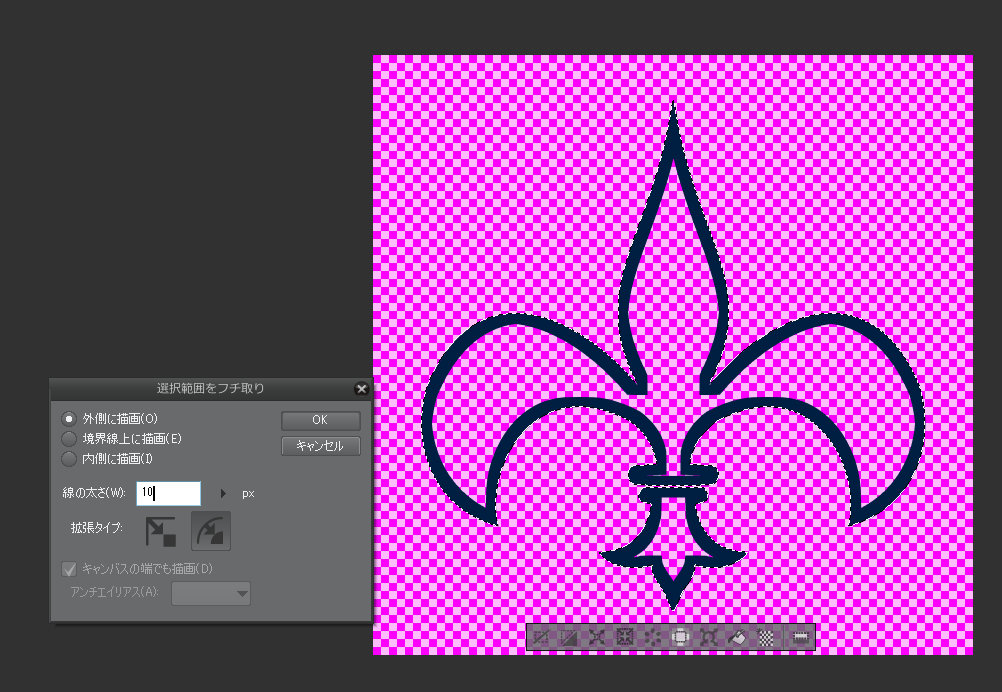Close the 選択範囲をフチ取り dialog

point(362,388)
